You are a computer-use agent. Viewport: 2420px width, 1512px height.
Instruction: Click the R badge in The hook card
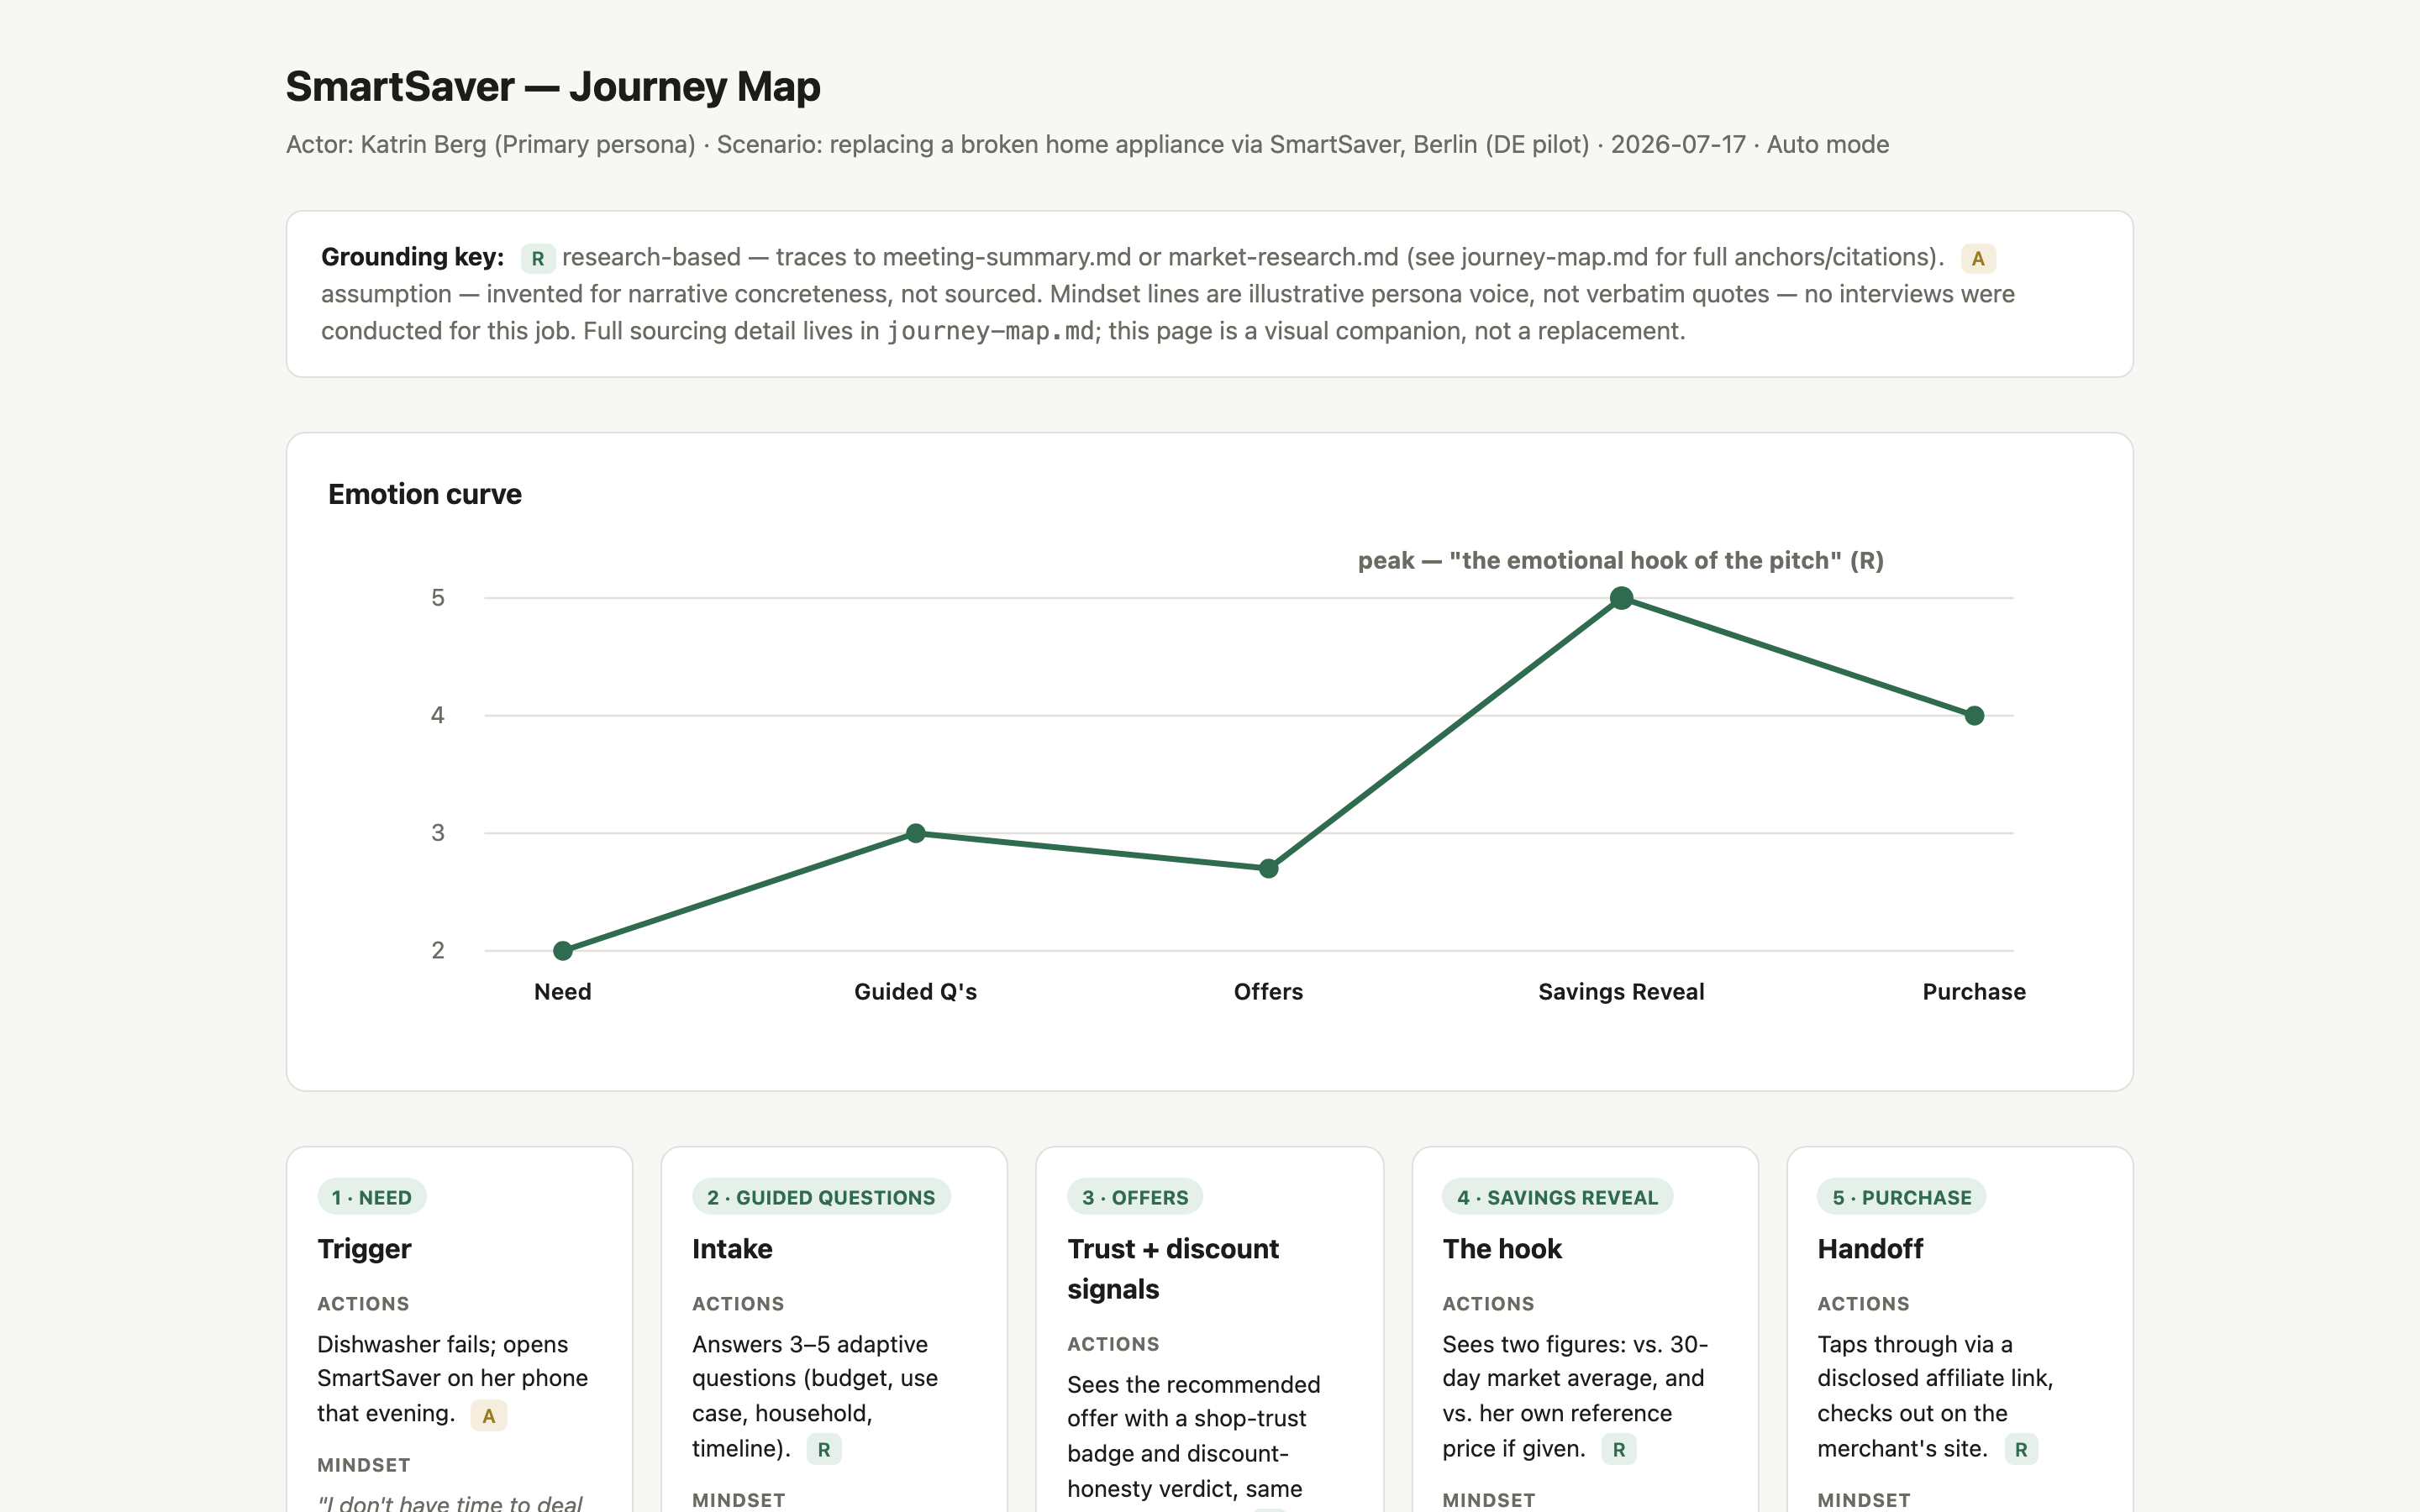[1618, 1450]
